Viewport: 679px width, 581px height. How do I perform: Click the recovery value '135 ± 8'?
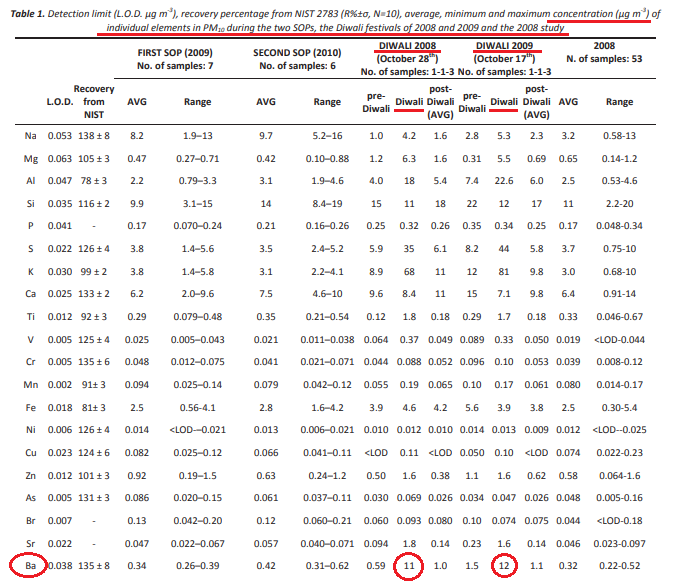(94, 566)
